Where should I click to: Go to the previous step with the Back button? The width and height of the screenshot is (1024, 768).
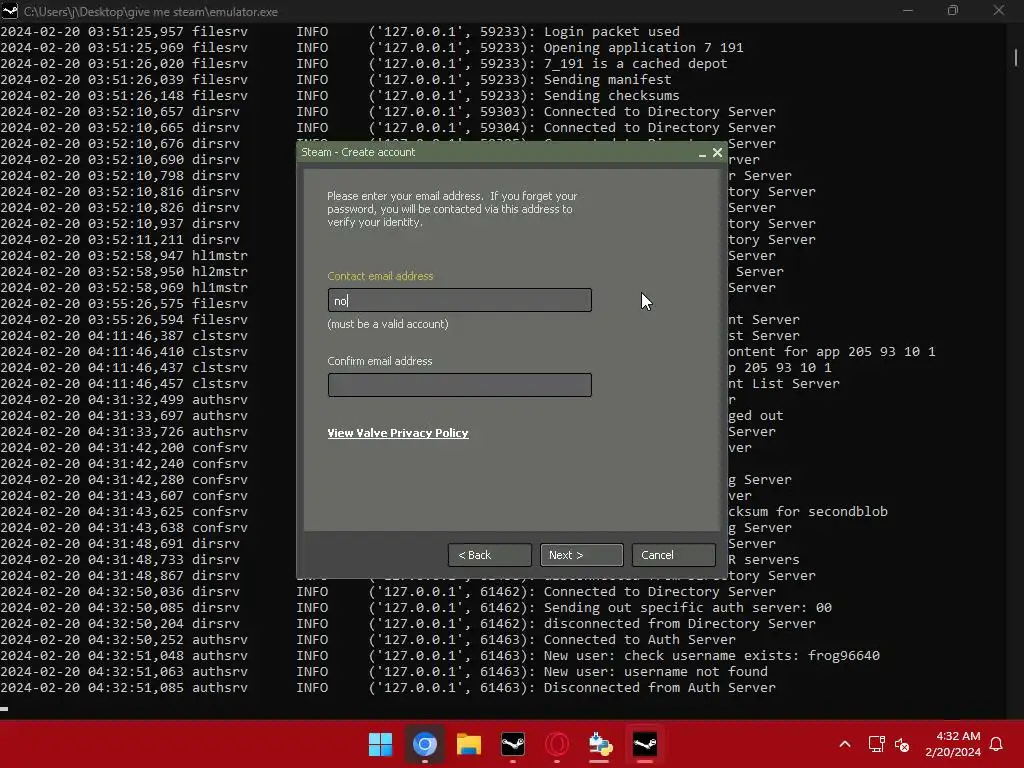[x=490, y=555]
